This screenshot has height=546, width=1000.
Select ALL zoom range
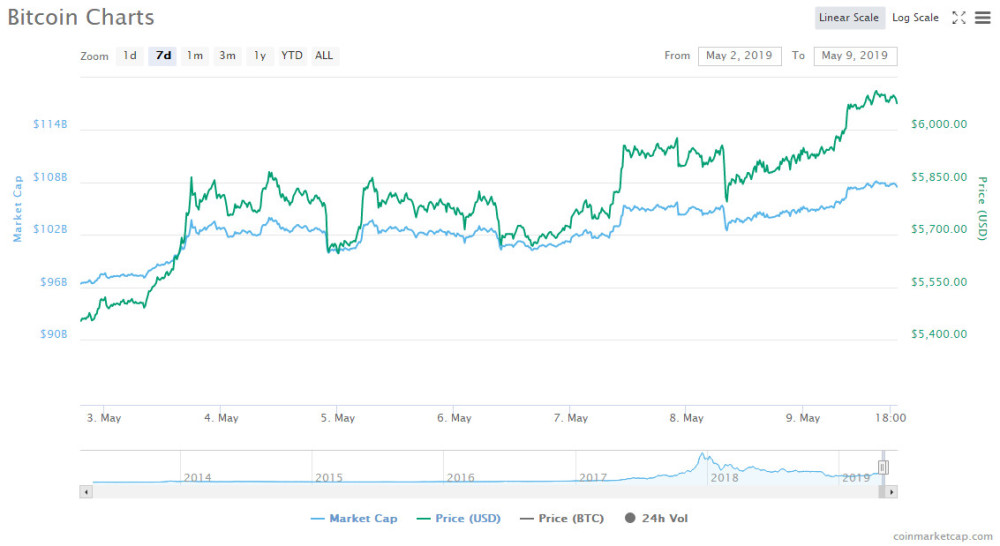tap(324, 55)
